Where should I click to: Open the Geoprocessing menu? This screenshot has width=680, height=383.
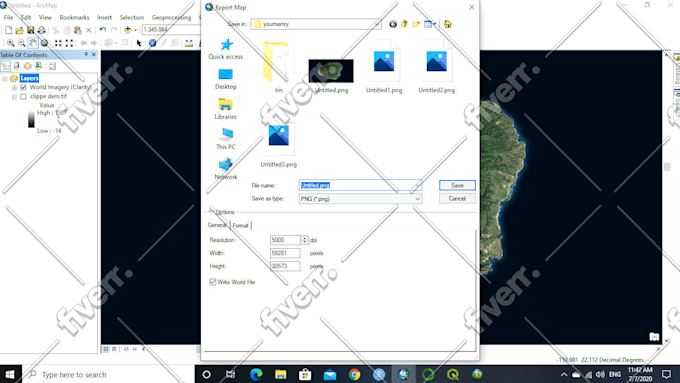click(171, 17)
